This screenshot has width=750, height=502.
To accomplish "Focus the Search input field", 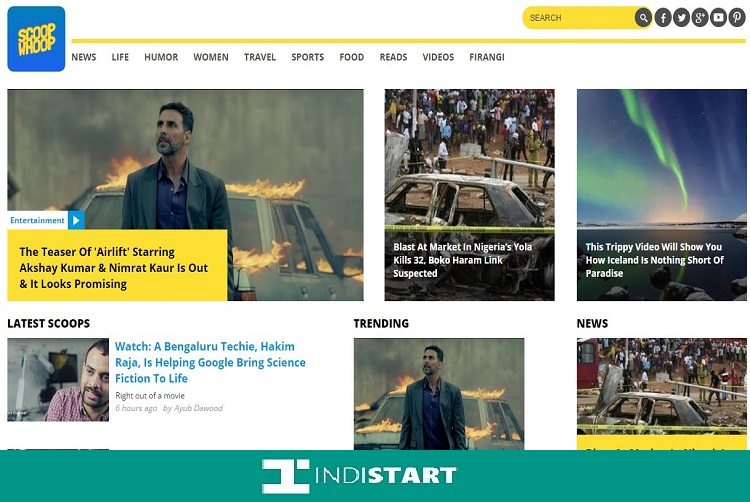I will [580, 18].
